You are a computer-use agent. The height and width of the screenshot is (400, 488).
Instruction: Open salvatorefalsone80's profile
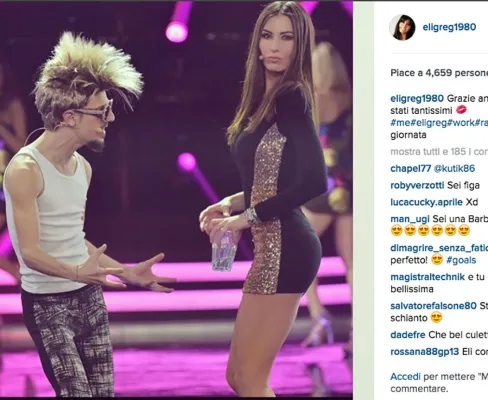tap(433, 306)
